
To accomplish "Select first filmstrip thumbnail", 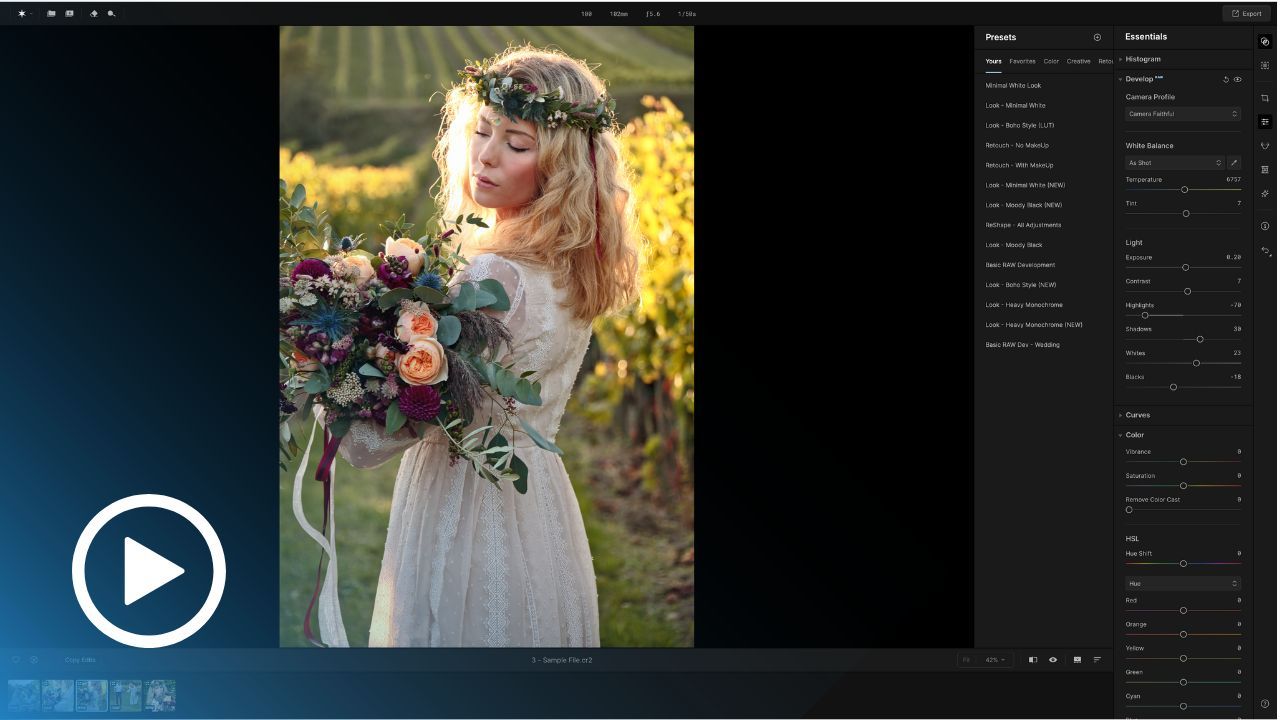I will (24, 696).
